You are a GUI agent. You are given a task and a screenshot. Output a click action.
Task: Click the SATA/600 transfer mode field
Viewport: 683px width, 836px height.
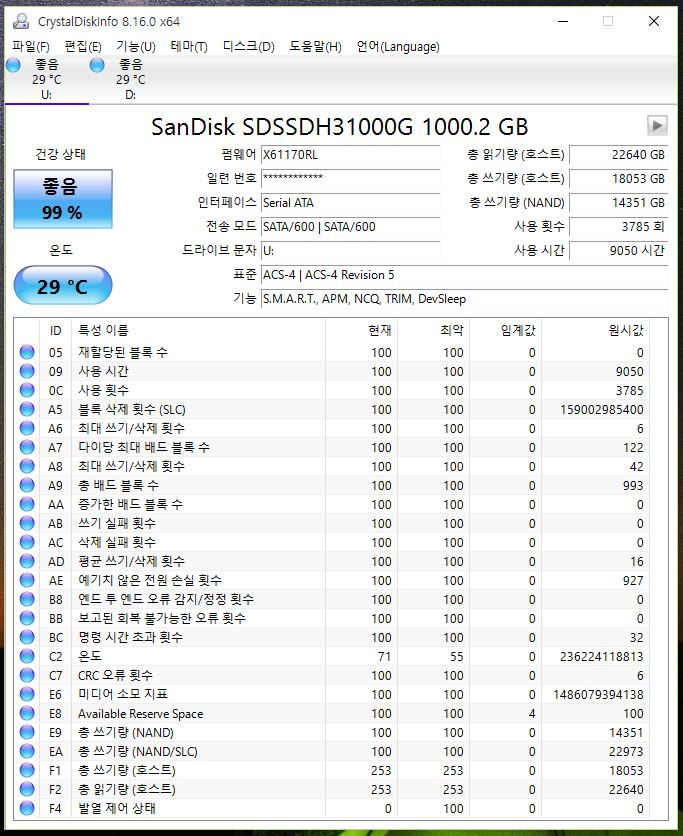coord(350,227)
